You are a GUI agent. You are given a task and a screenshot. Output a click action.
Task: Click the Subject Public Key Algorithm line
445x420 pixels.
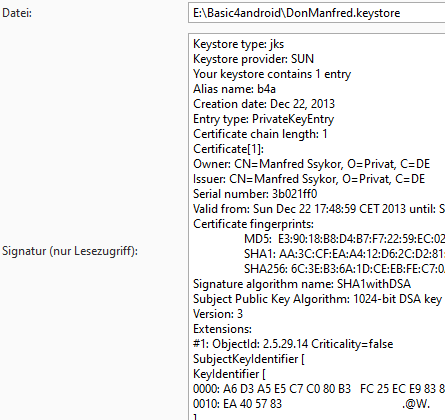317,299
